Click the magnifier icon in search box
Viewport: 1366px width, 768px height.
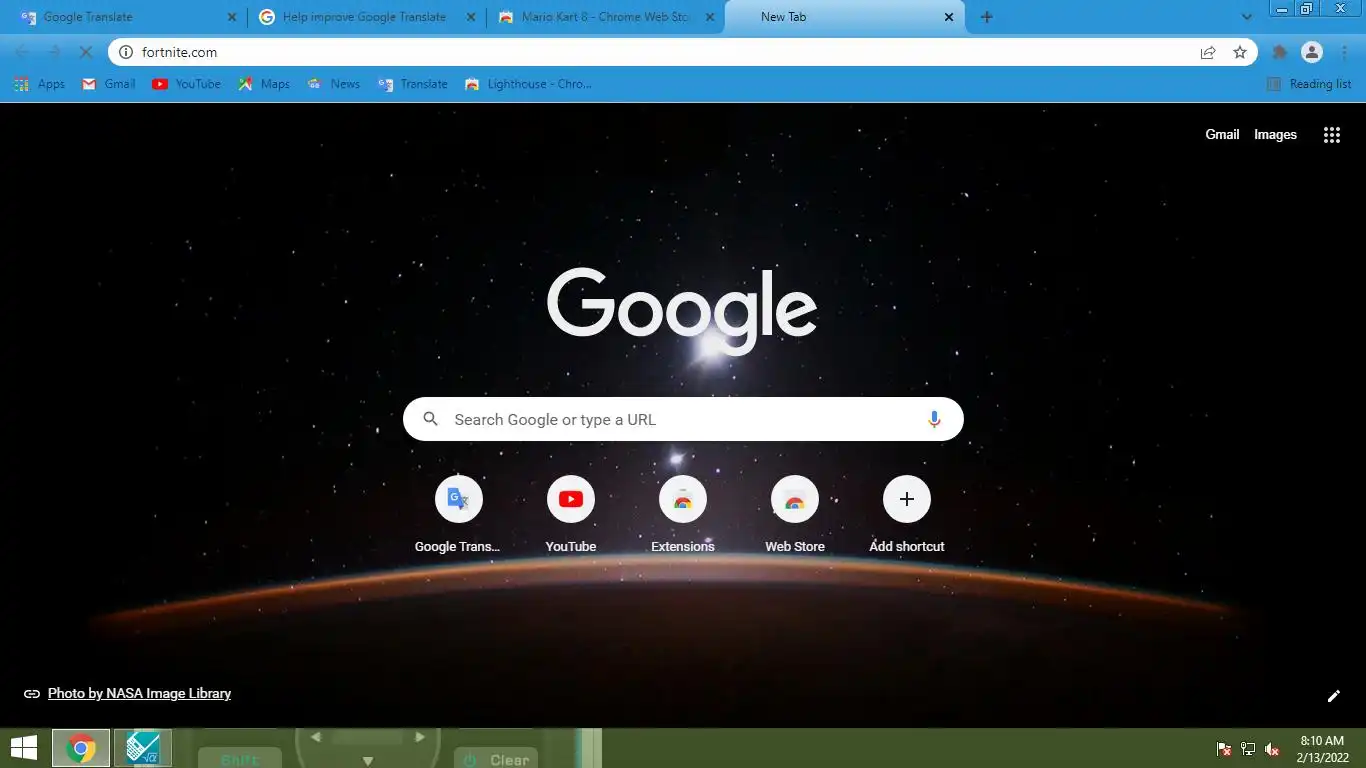431,420
